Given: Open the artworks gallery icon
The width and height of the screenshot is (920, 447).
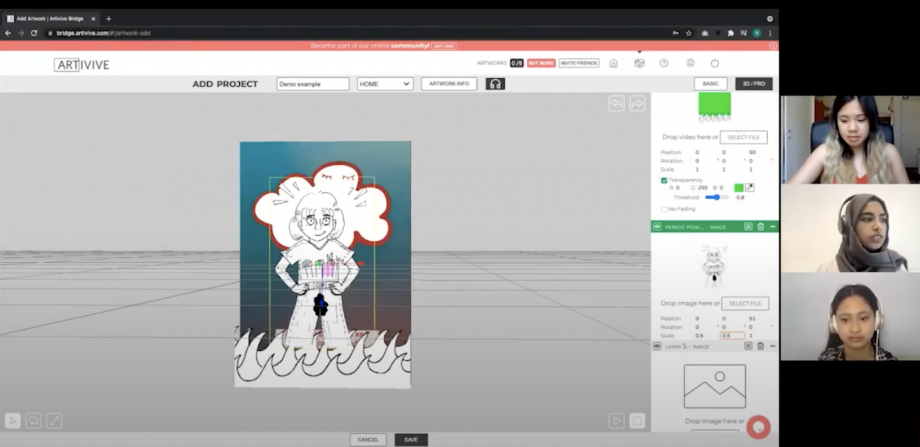Looking at the screenshot, I should pos(639,63).
